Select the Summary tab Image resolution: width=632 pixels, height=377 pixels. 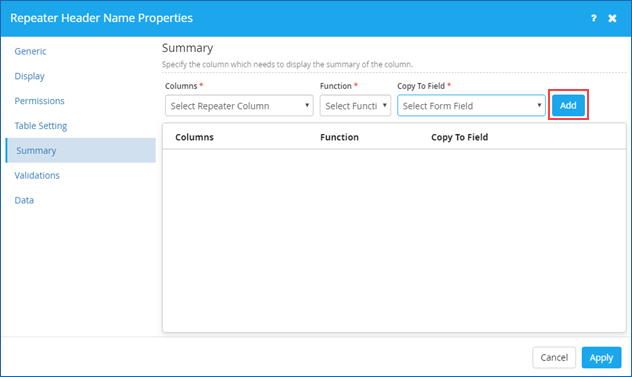click(81, 150)
